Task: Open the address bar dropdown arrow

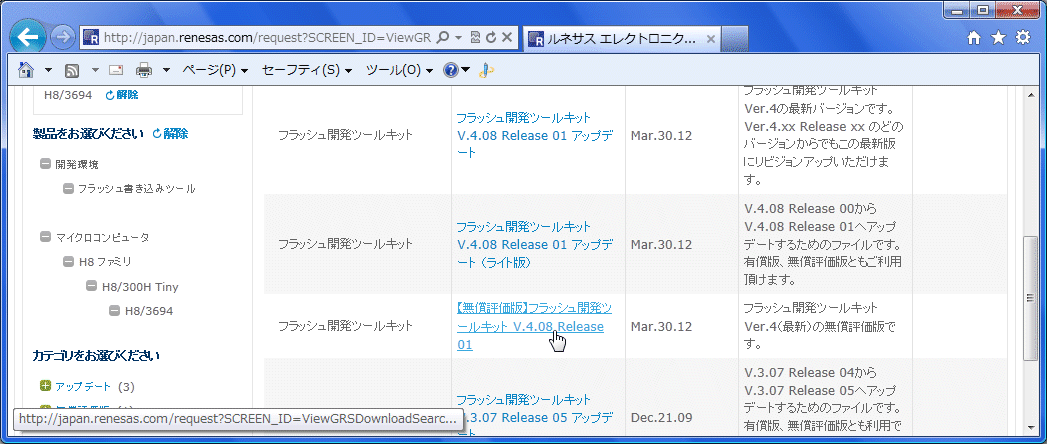Action: tap(458, 38)
